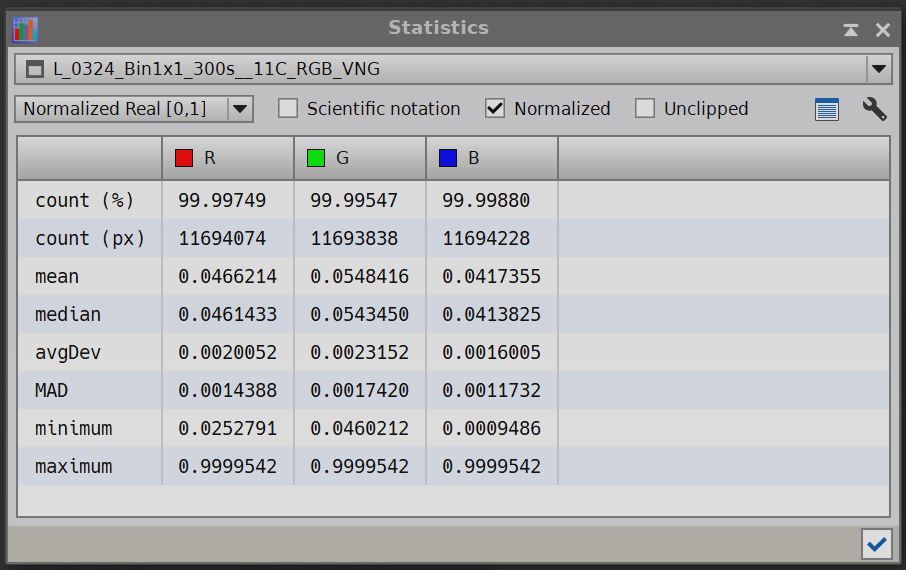Click pixel count 11694228

[486, 238]
